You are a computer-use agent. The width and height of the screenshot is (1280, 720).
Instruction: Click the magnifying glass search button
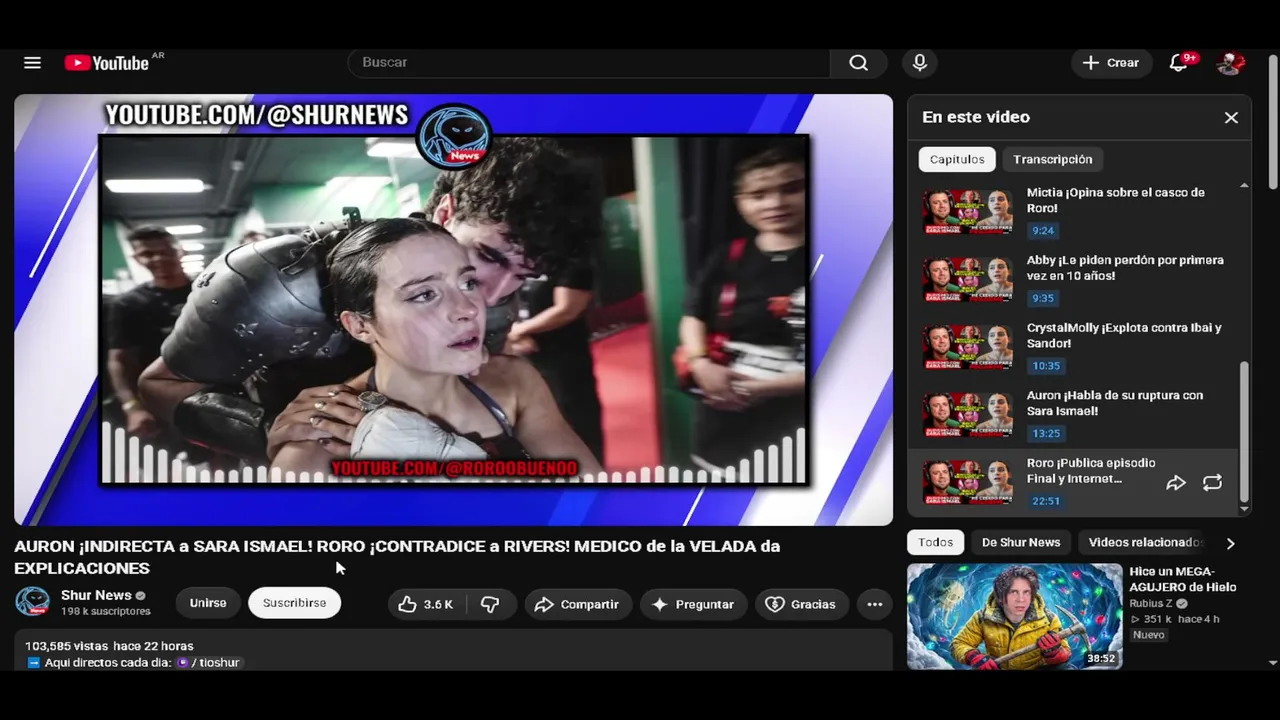(x=858, y=62)
